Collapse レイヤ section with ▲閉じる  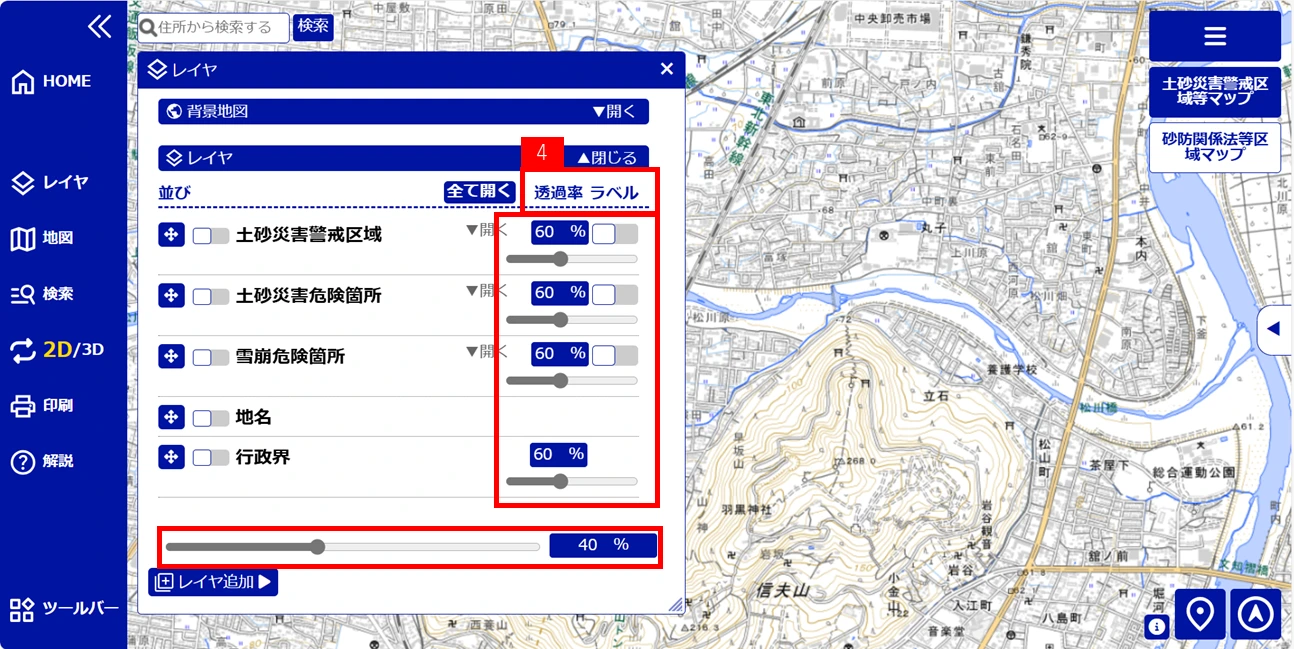coord(607,158)
